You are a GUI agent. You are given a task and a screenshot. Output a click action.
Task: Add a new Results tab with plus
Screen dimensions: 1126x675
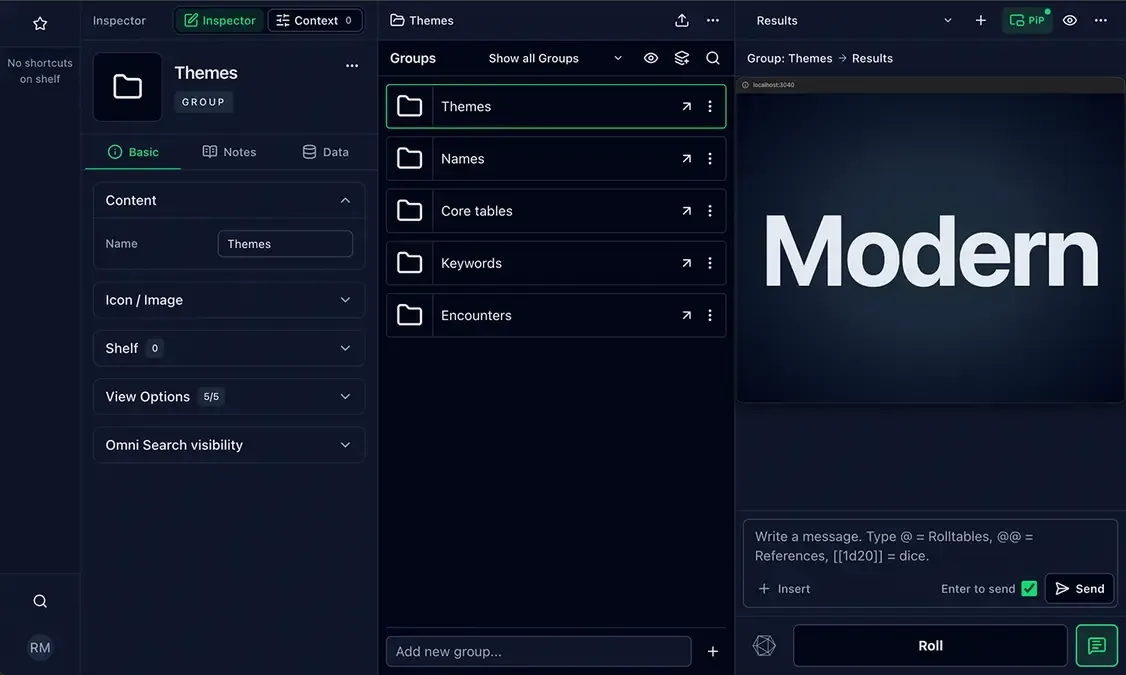pyautogui.click(x=980, y=21)
